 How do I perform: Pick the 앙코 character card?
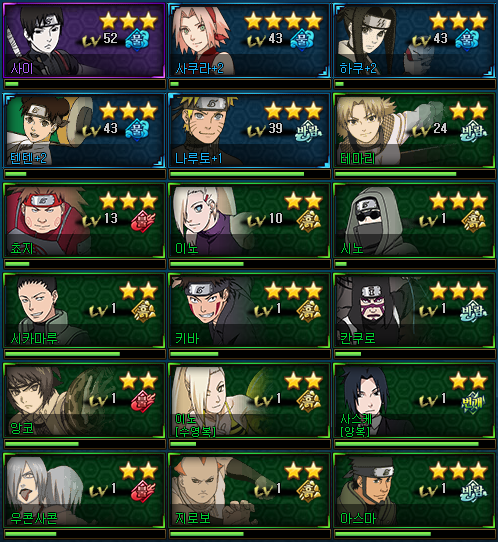tap(84, 401)
